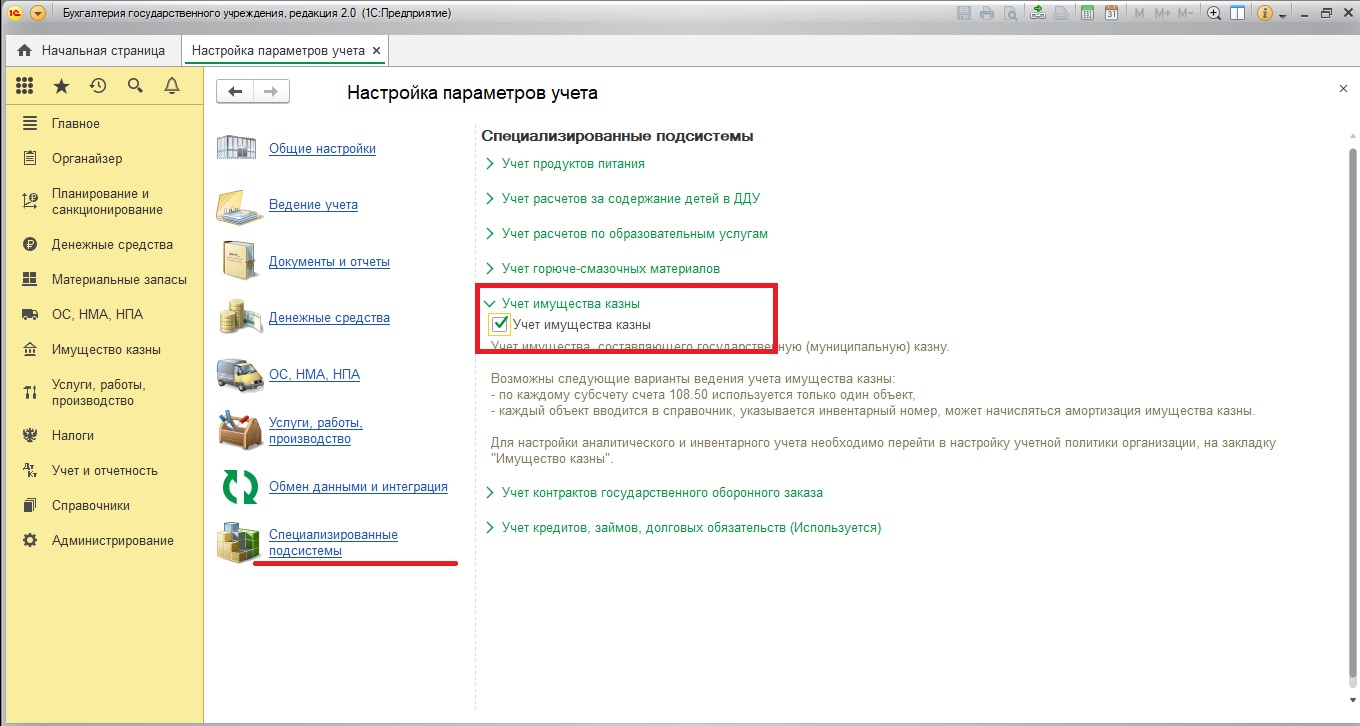This screenshot has width=1360, height=726.
Task: Open the search magnifier in sidebar
Action: (135, 87)
